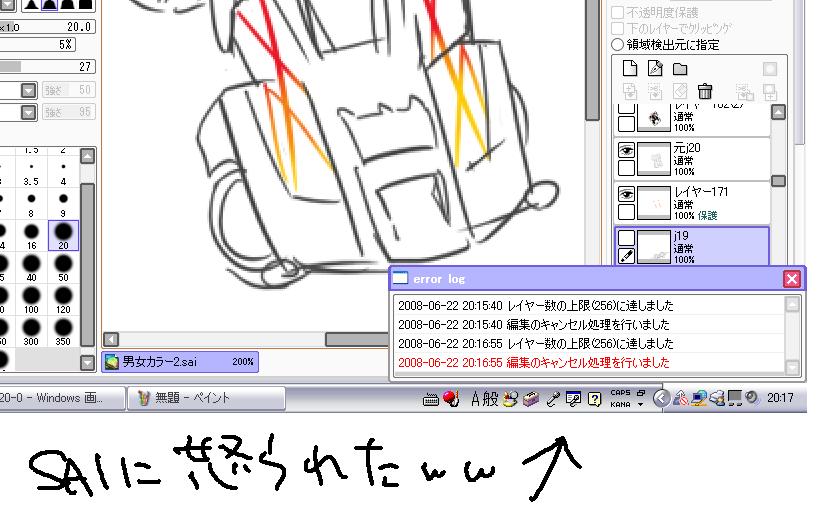The width and height of the screenshot is (833, 527).
Task: Click brush size list scroll up arrow
Action: pos(87,156)
